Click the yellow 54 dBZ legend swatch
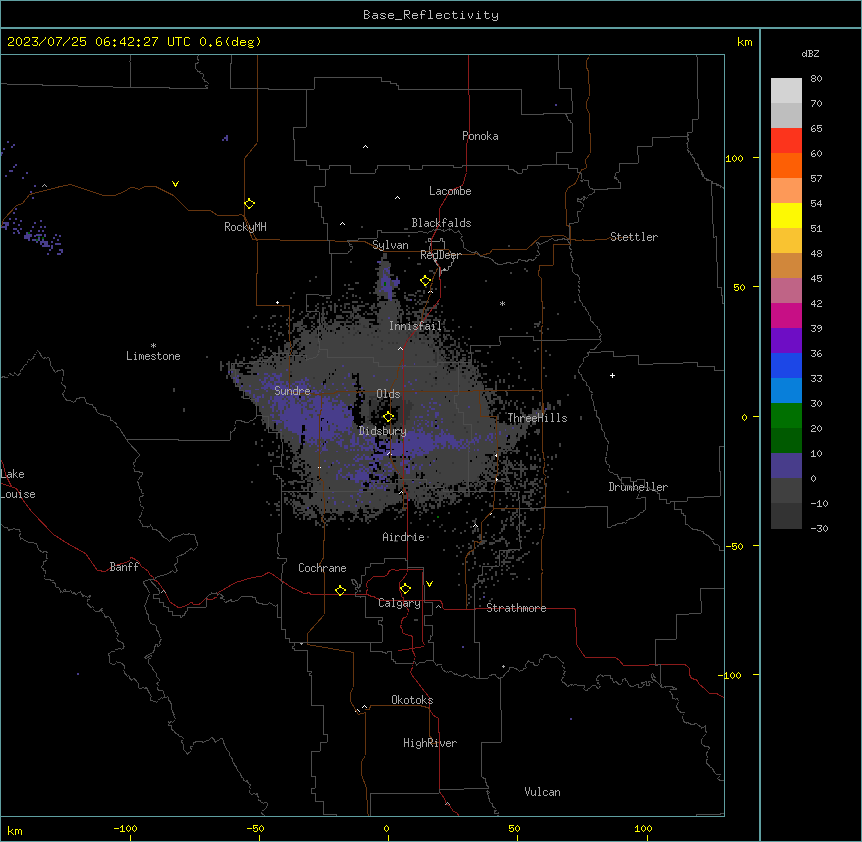 pyautogui.click(x=786, y=215)
